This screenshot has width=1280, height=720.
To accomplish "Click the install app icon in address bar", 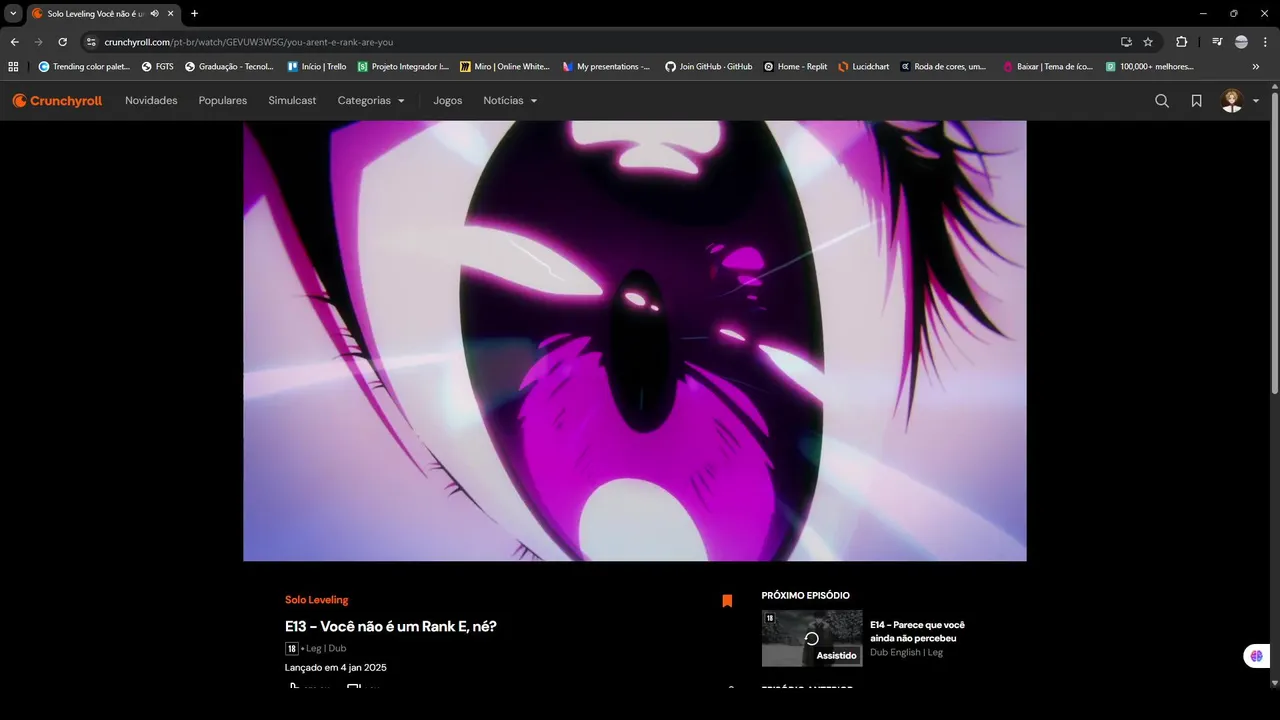I will [1126, 42].
